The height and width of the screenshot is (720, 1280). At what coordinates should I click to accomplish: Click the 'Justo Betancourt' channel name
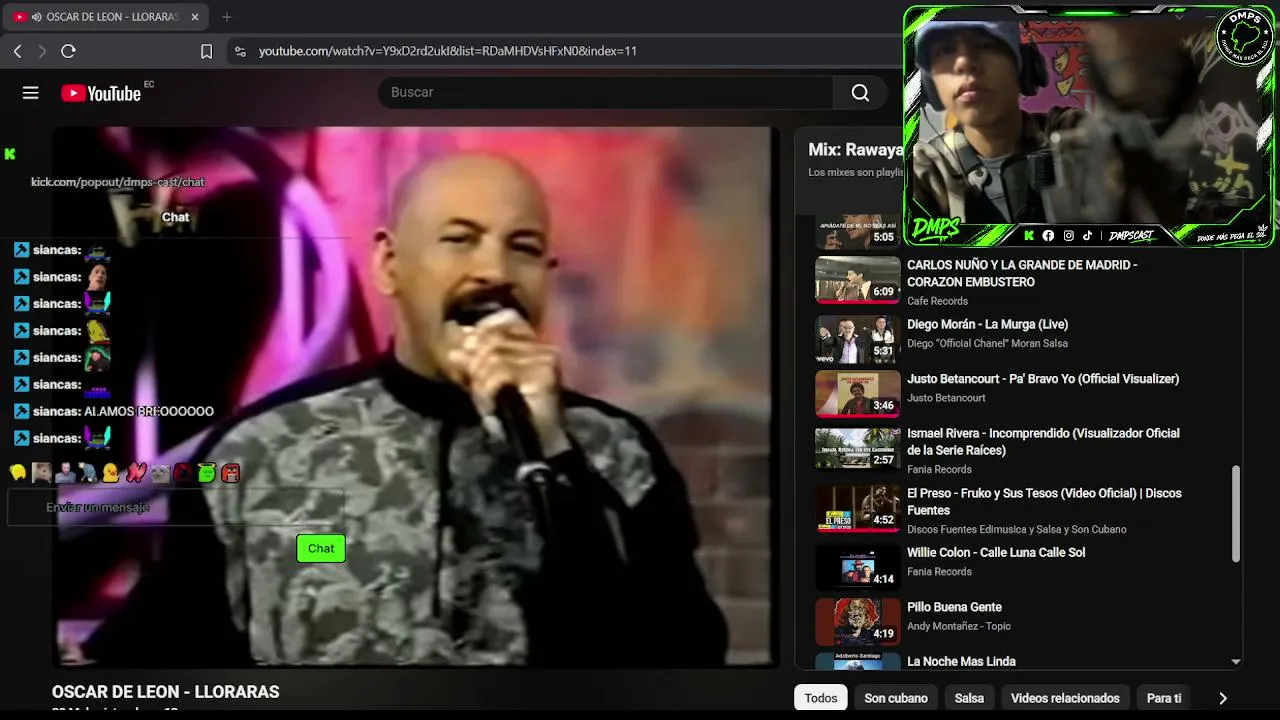(x=946, y=398)
